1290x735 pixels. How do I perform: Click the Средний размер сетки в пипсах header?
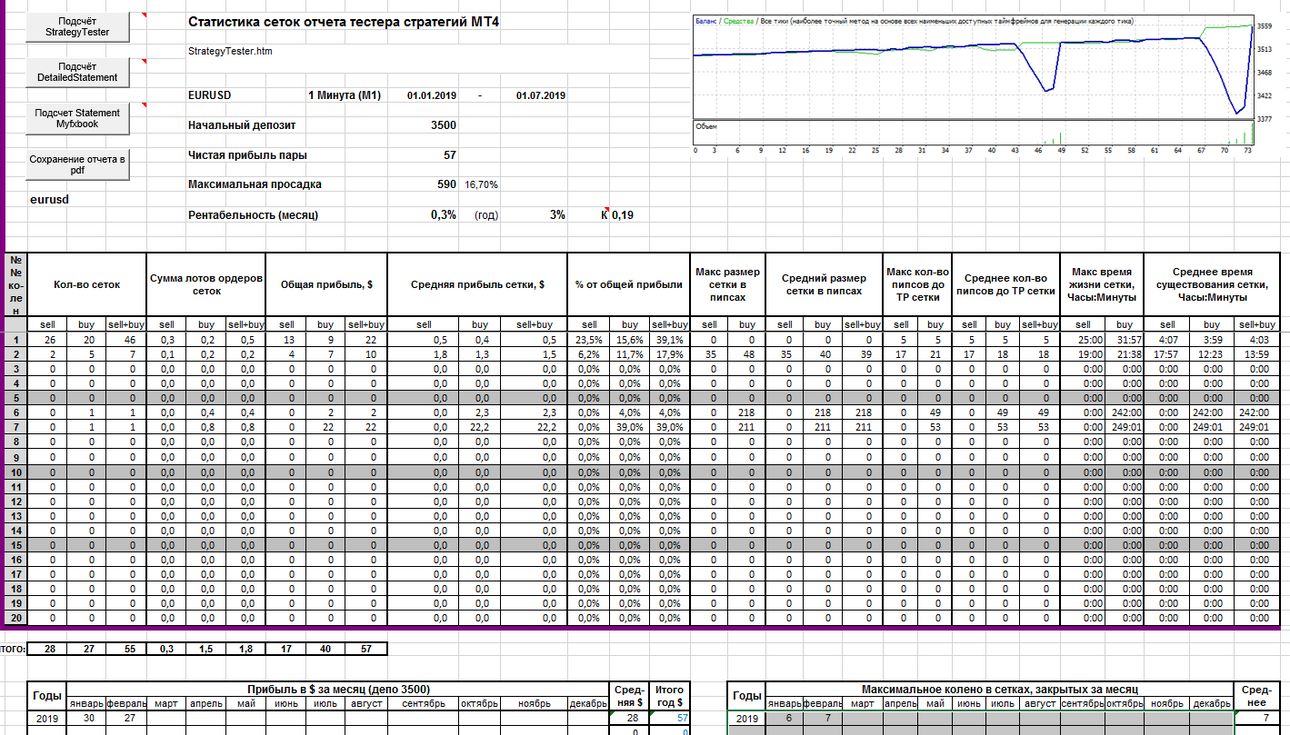coord(822,285)
